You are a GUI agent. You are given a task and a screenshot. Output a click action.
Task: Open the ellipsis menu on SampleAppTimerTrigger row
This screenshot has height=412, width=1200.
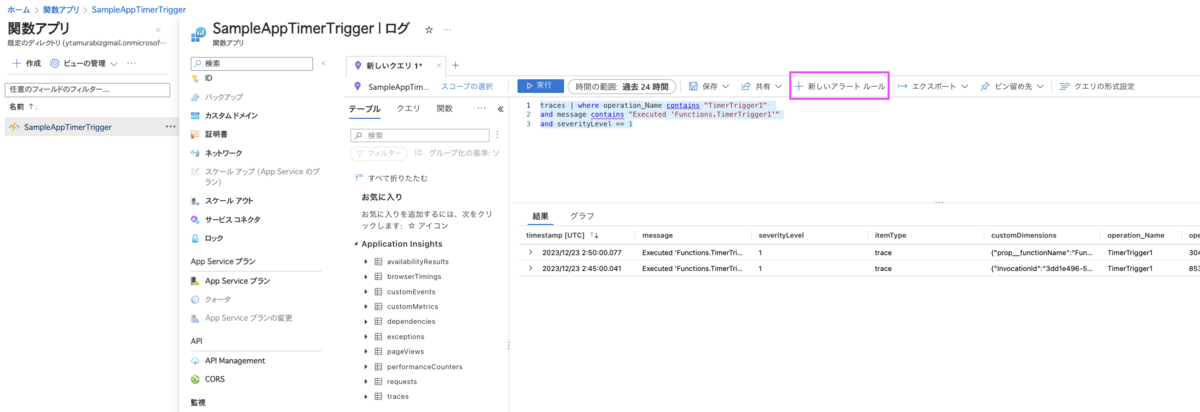(x=169, y=127)
